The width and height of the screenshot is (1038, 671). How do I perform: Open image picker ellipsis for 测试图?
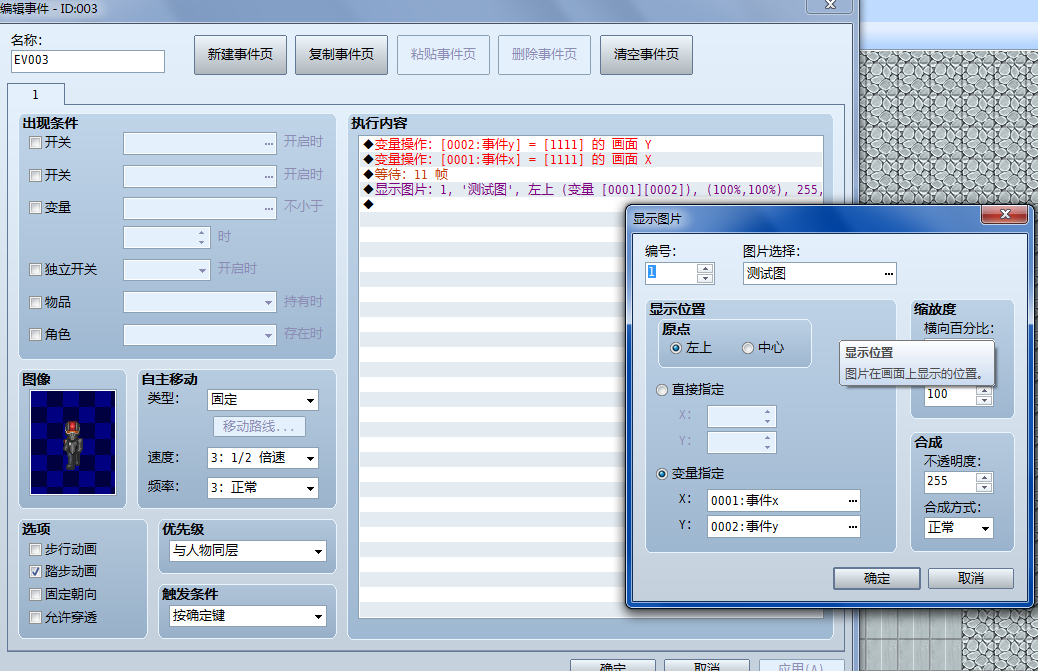pos(888,273)
